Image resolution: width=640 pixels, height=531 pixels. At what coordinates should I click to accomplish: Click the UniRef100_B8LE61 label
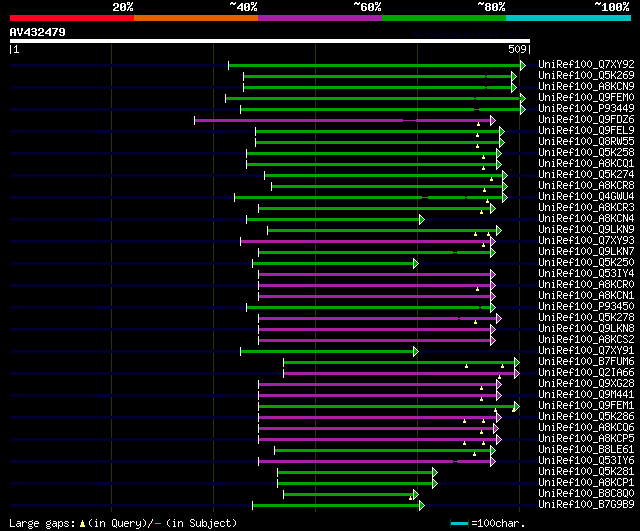(x=586, y=450)
